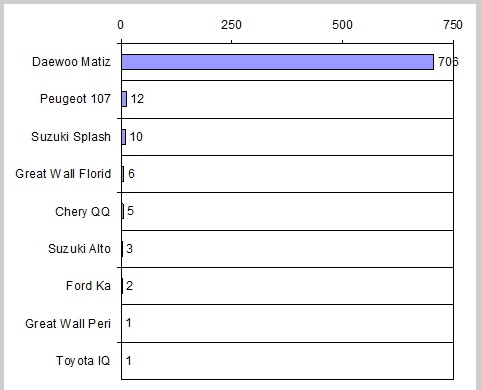481x390 pixels.
Task: Click the Daewoo Matiz bar
Action: (277, 62)
